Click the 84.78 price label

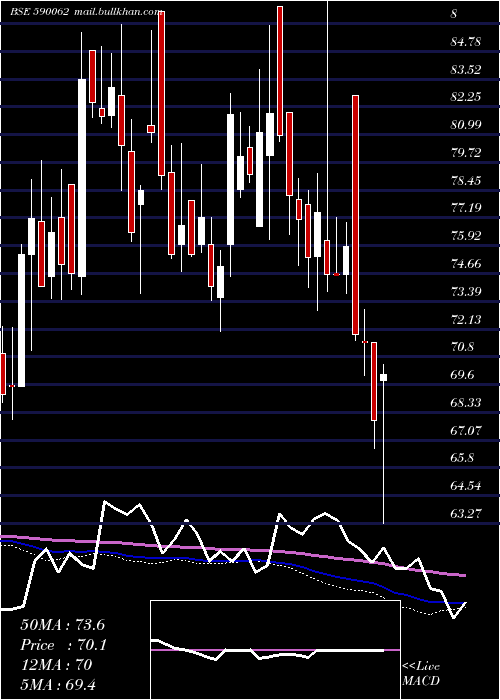[x=466, y=42]
